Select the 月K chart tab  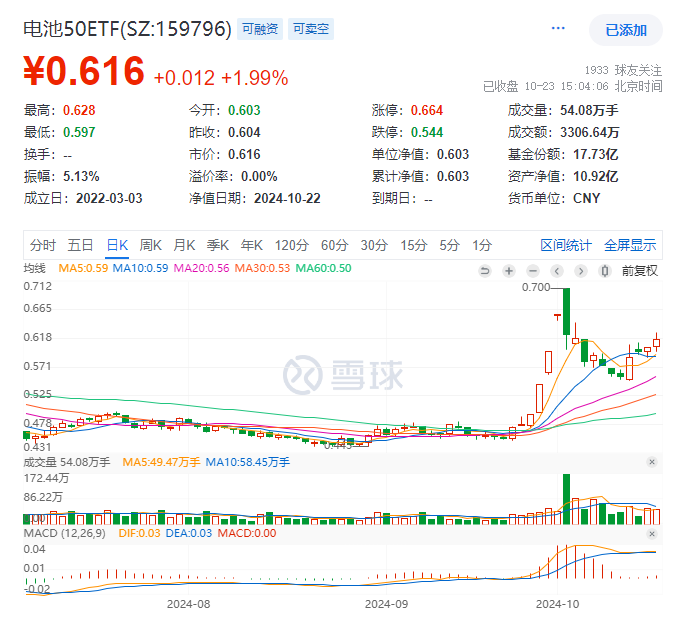[x=184, y=245]
